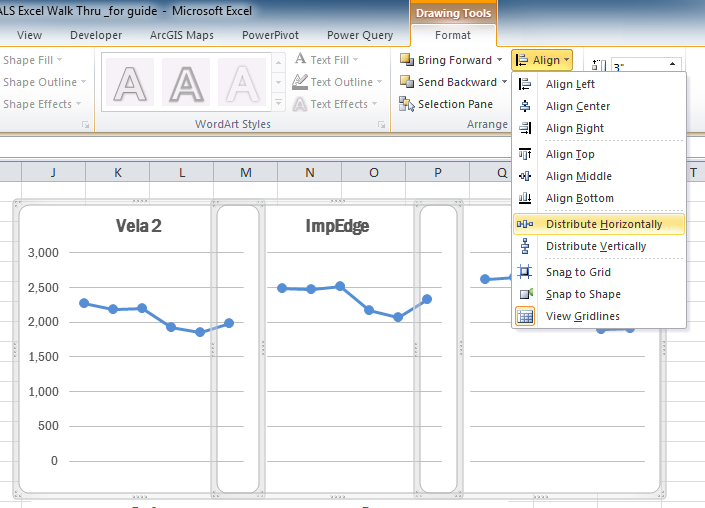Click the Align Center icon
Viewport: 705px width, 508px height.
525,106
